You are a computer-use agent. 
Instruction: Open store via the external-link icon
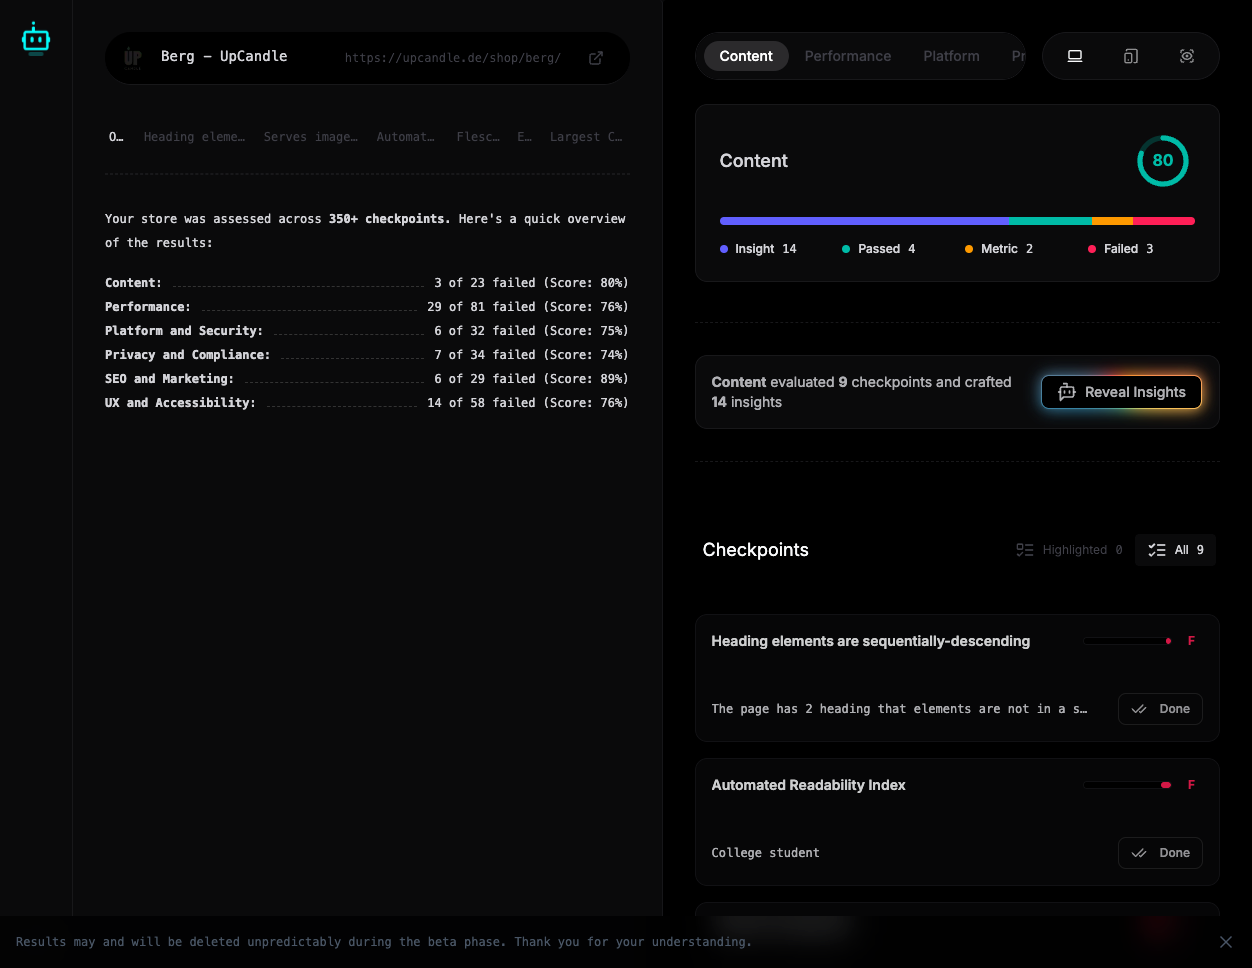[595, 58]
